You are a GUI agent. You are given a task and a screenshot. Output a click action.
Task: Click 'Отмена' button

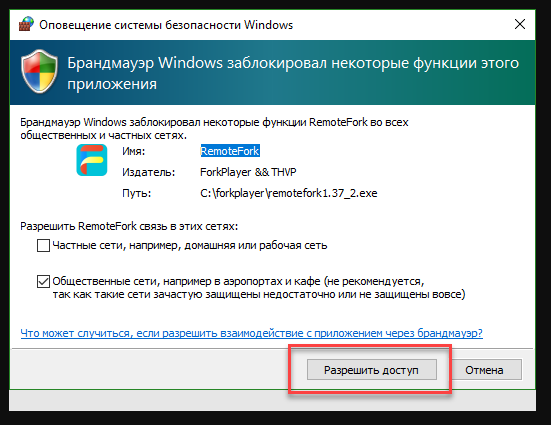pyautogui.click(x=484, y=370)
